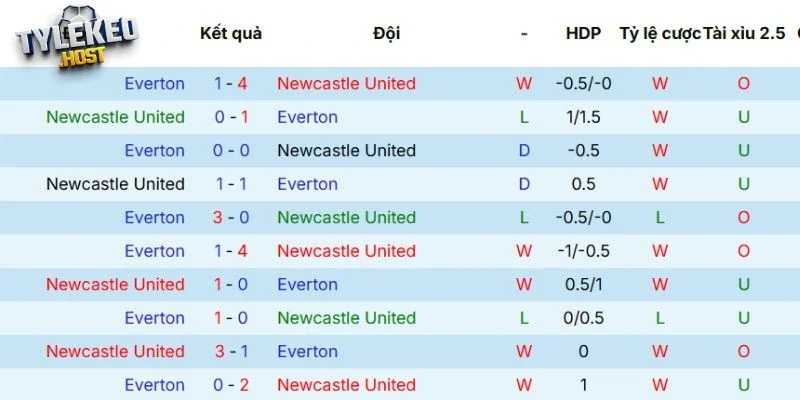Open the 3 - 1 match result
Viewport: 800px width, 400px height.
click(231, 351)
